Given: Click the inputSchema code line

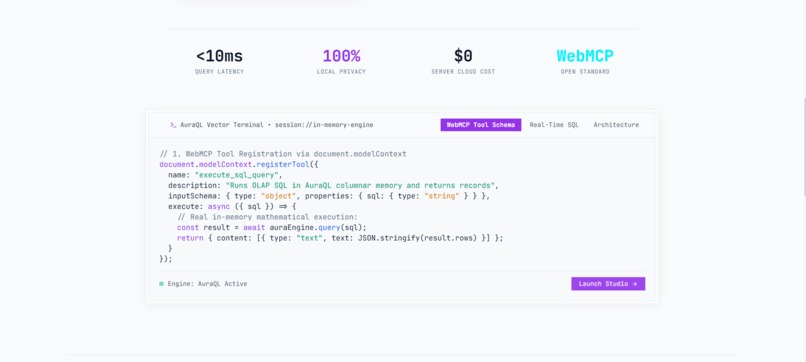Looking at the screenshot, I should click(329, 196).
